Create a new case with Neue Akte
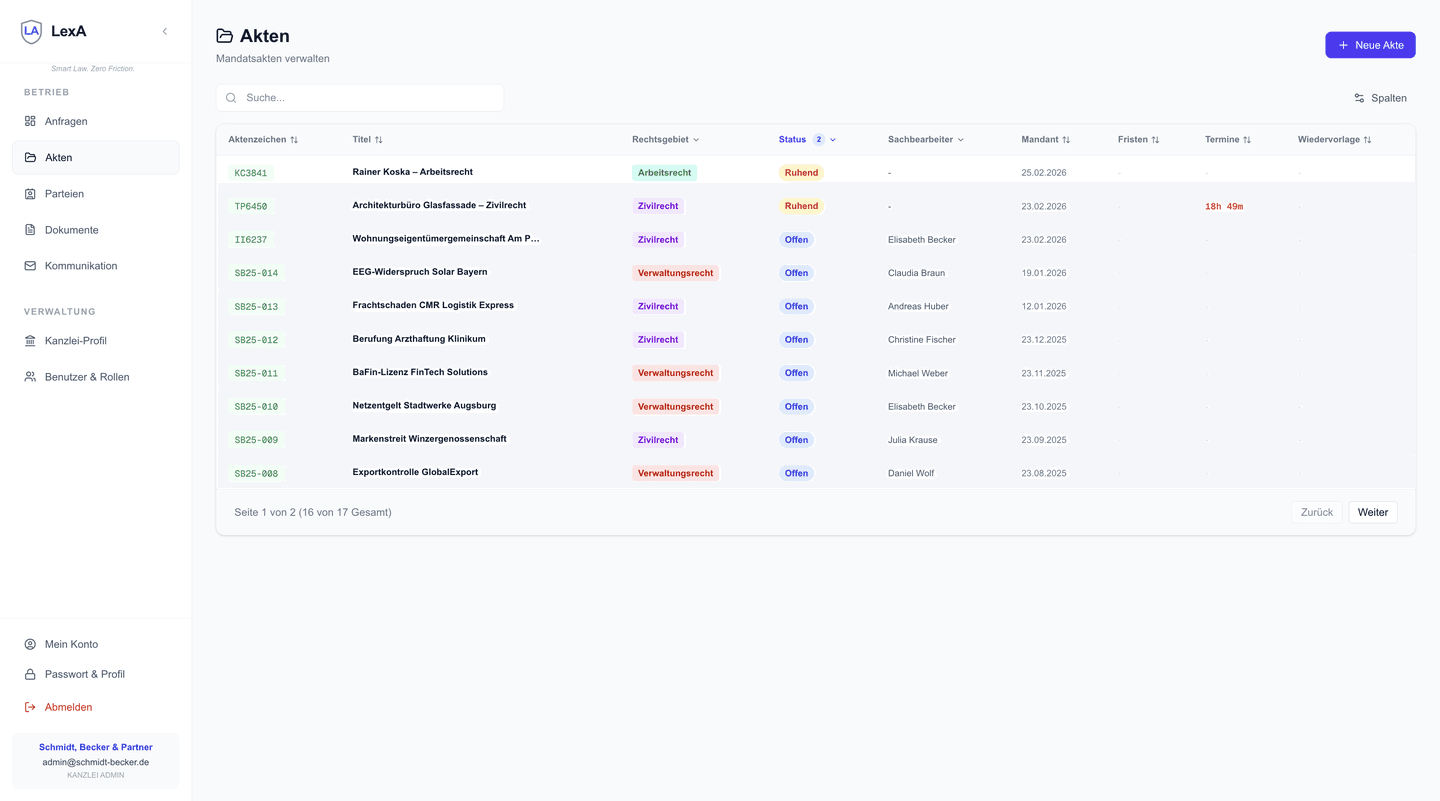 [x=1370, y=44]
